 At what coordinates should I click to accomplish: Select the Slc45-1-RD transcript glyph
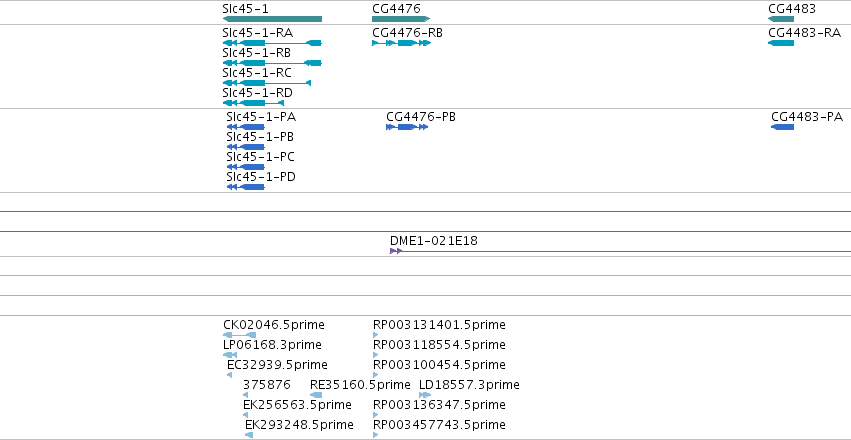[253, 103]
